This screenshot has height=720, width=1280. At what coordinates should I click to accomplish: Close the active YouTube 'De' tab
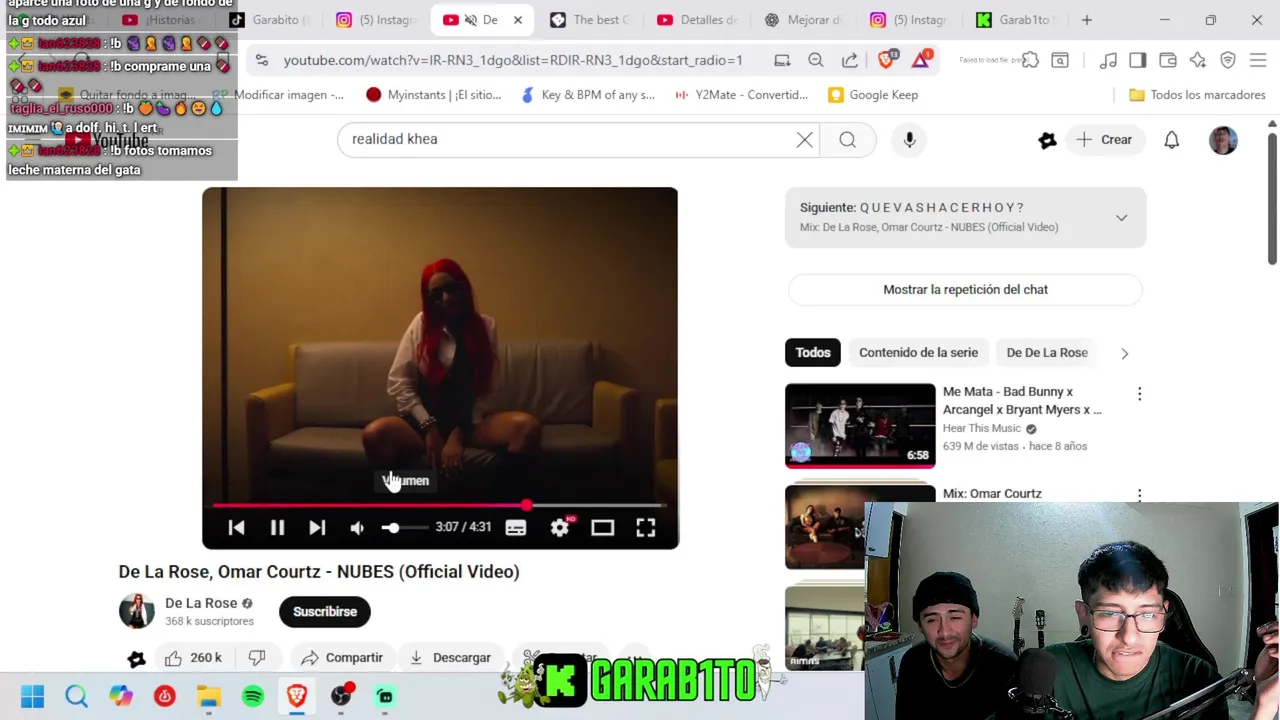point(518,20)
